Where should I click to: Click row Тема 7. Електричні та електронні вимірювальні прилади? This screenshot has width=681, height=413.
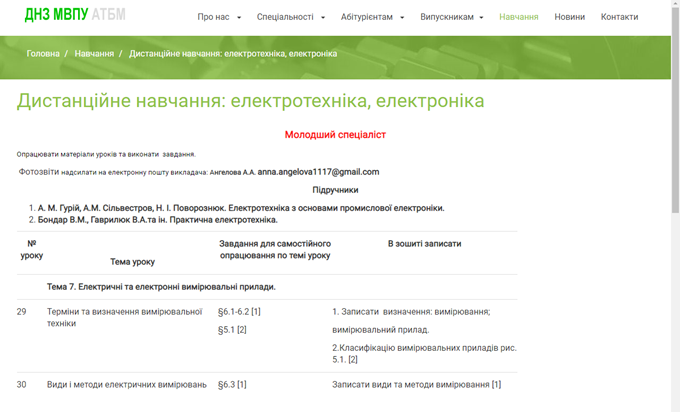[x=161, y=287]
